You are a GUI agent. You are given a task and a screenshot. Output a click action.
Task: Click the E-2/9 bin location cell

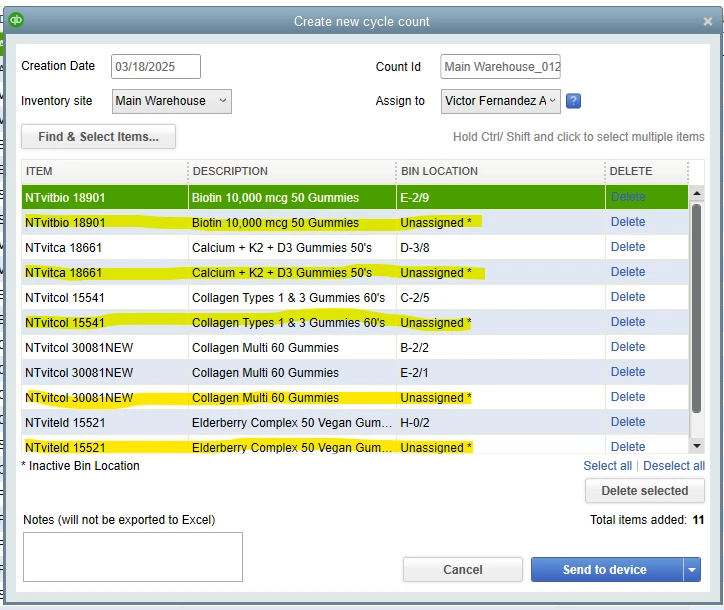501,198
